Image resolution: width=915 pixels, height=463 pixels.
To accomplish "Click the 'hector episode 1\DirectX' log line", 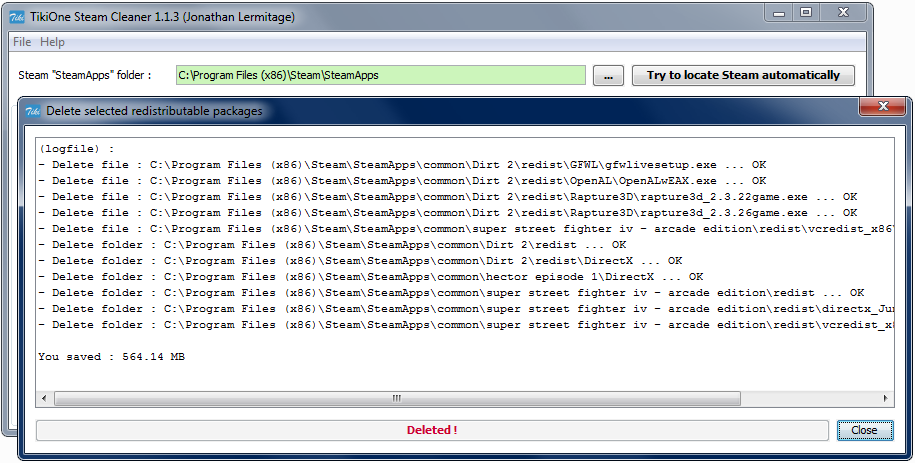I will (371, 277).
